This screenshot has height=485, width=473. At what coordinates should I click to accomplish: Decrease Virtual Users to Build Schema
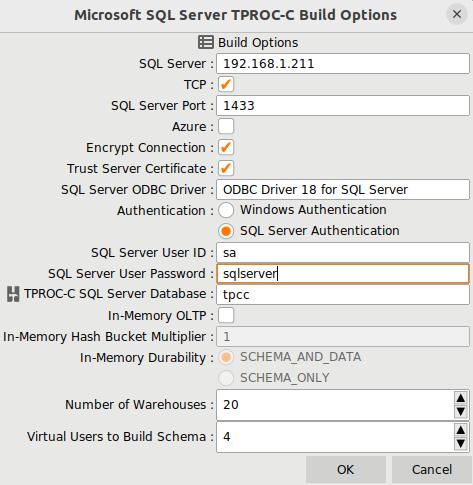461,443
